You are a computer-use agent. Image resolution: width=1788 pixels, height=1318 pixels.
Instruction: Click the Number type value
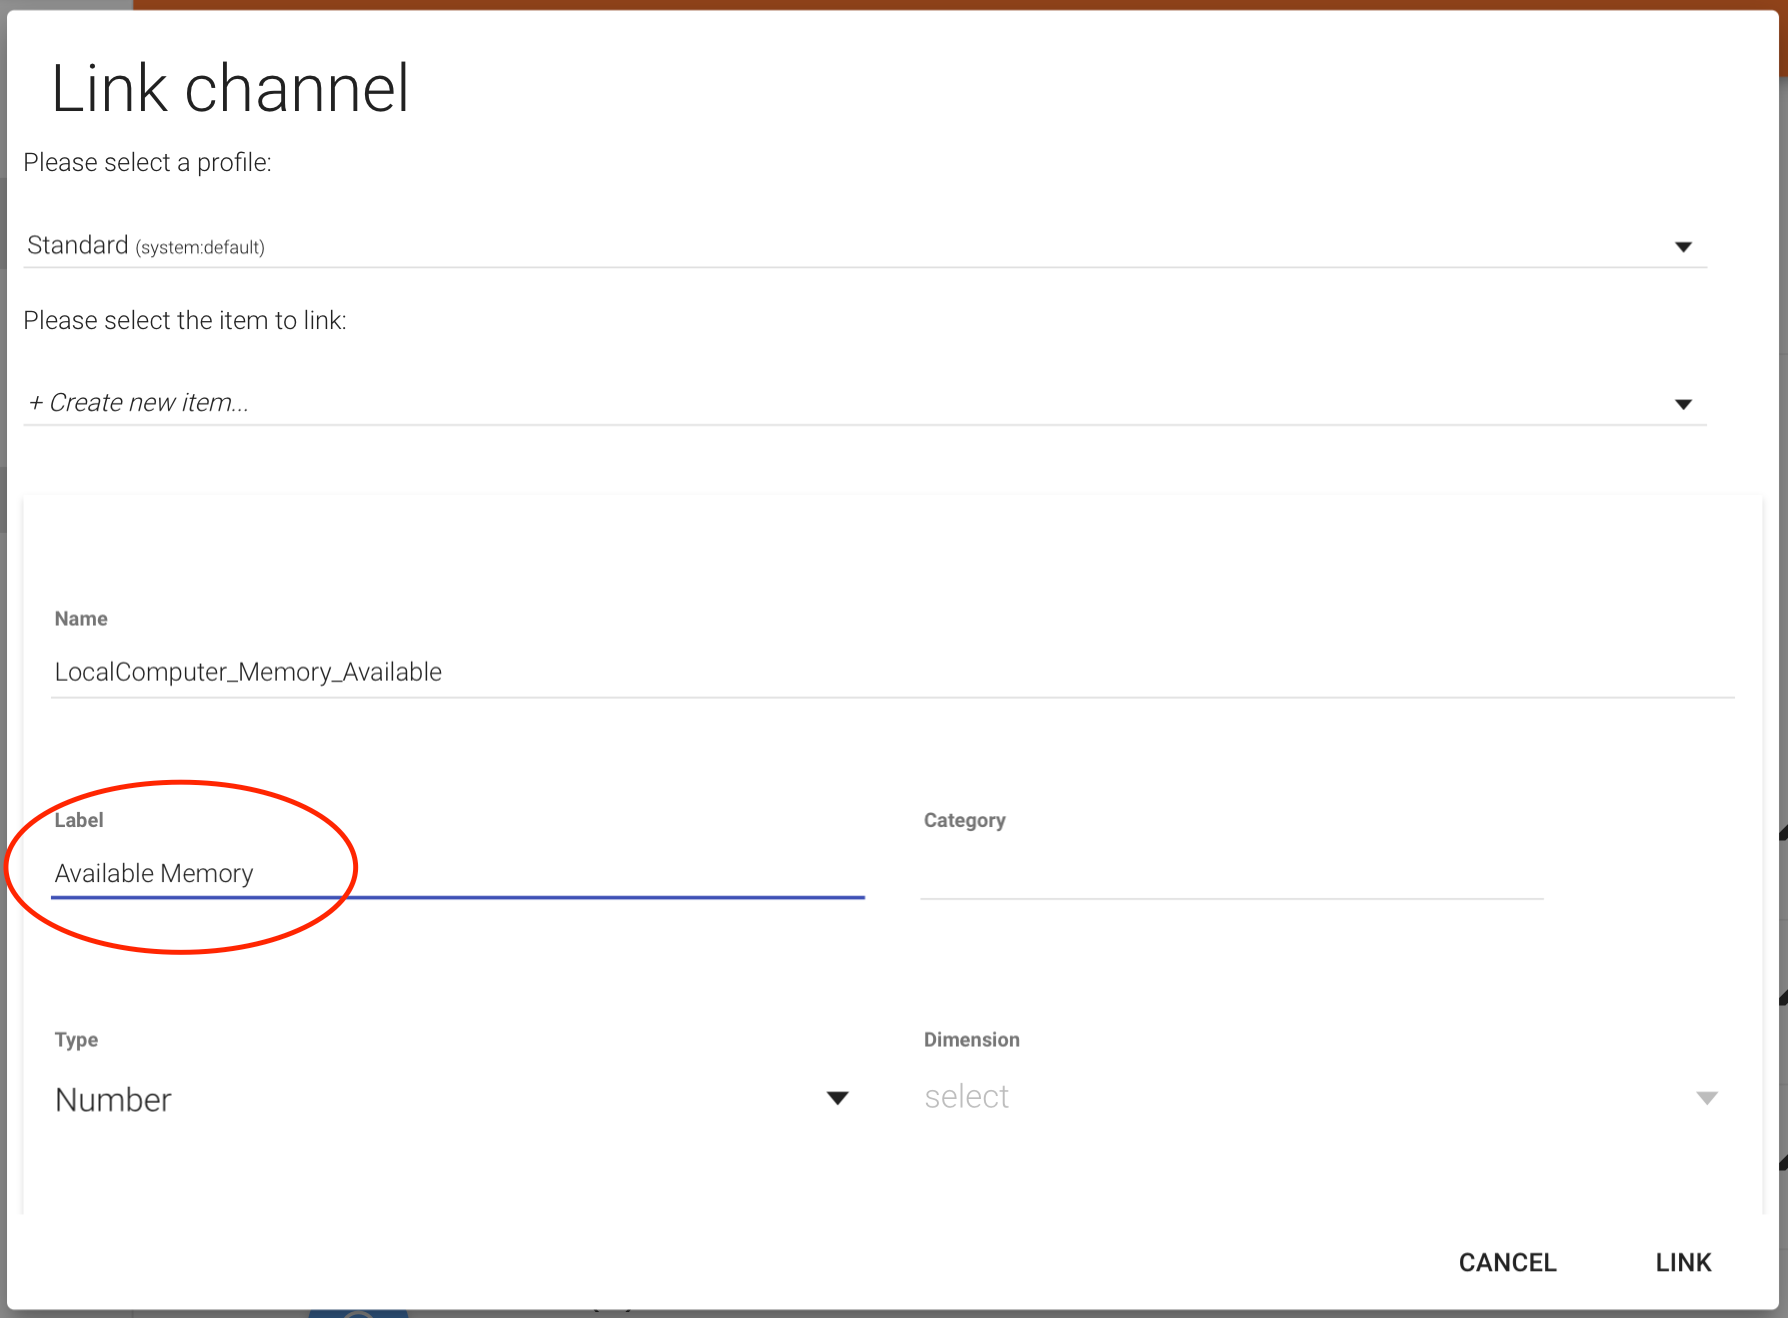113,1100
